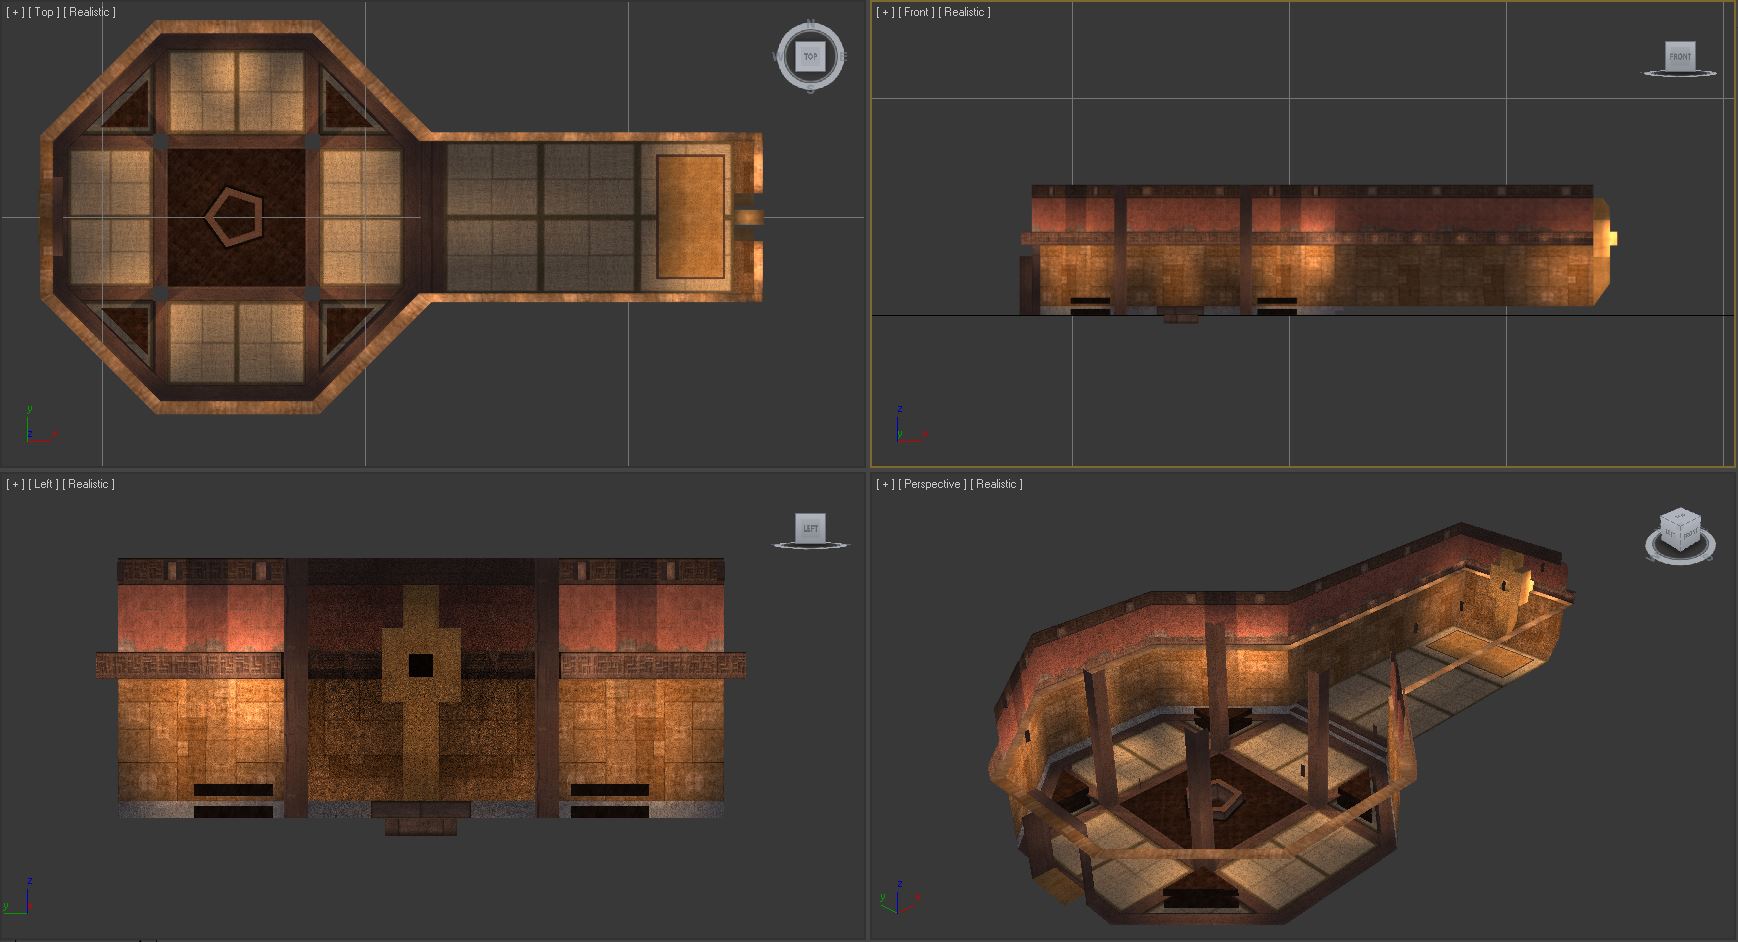Open the Top view label menu
Image resolution: width=1738 pixels, height=942 pixels.
pos(44,12)
